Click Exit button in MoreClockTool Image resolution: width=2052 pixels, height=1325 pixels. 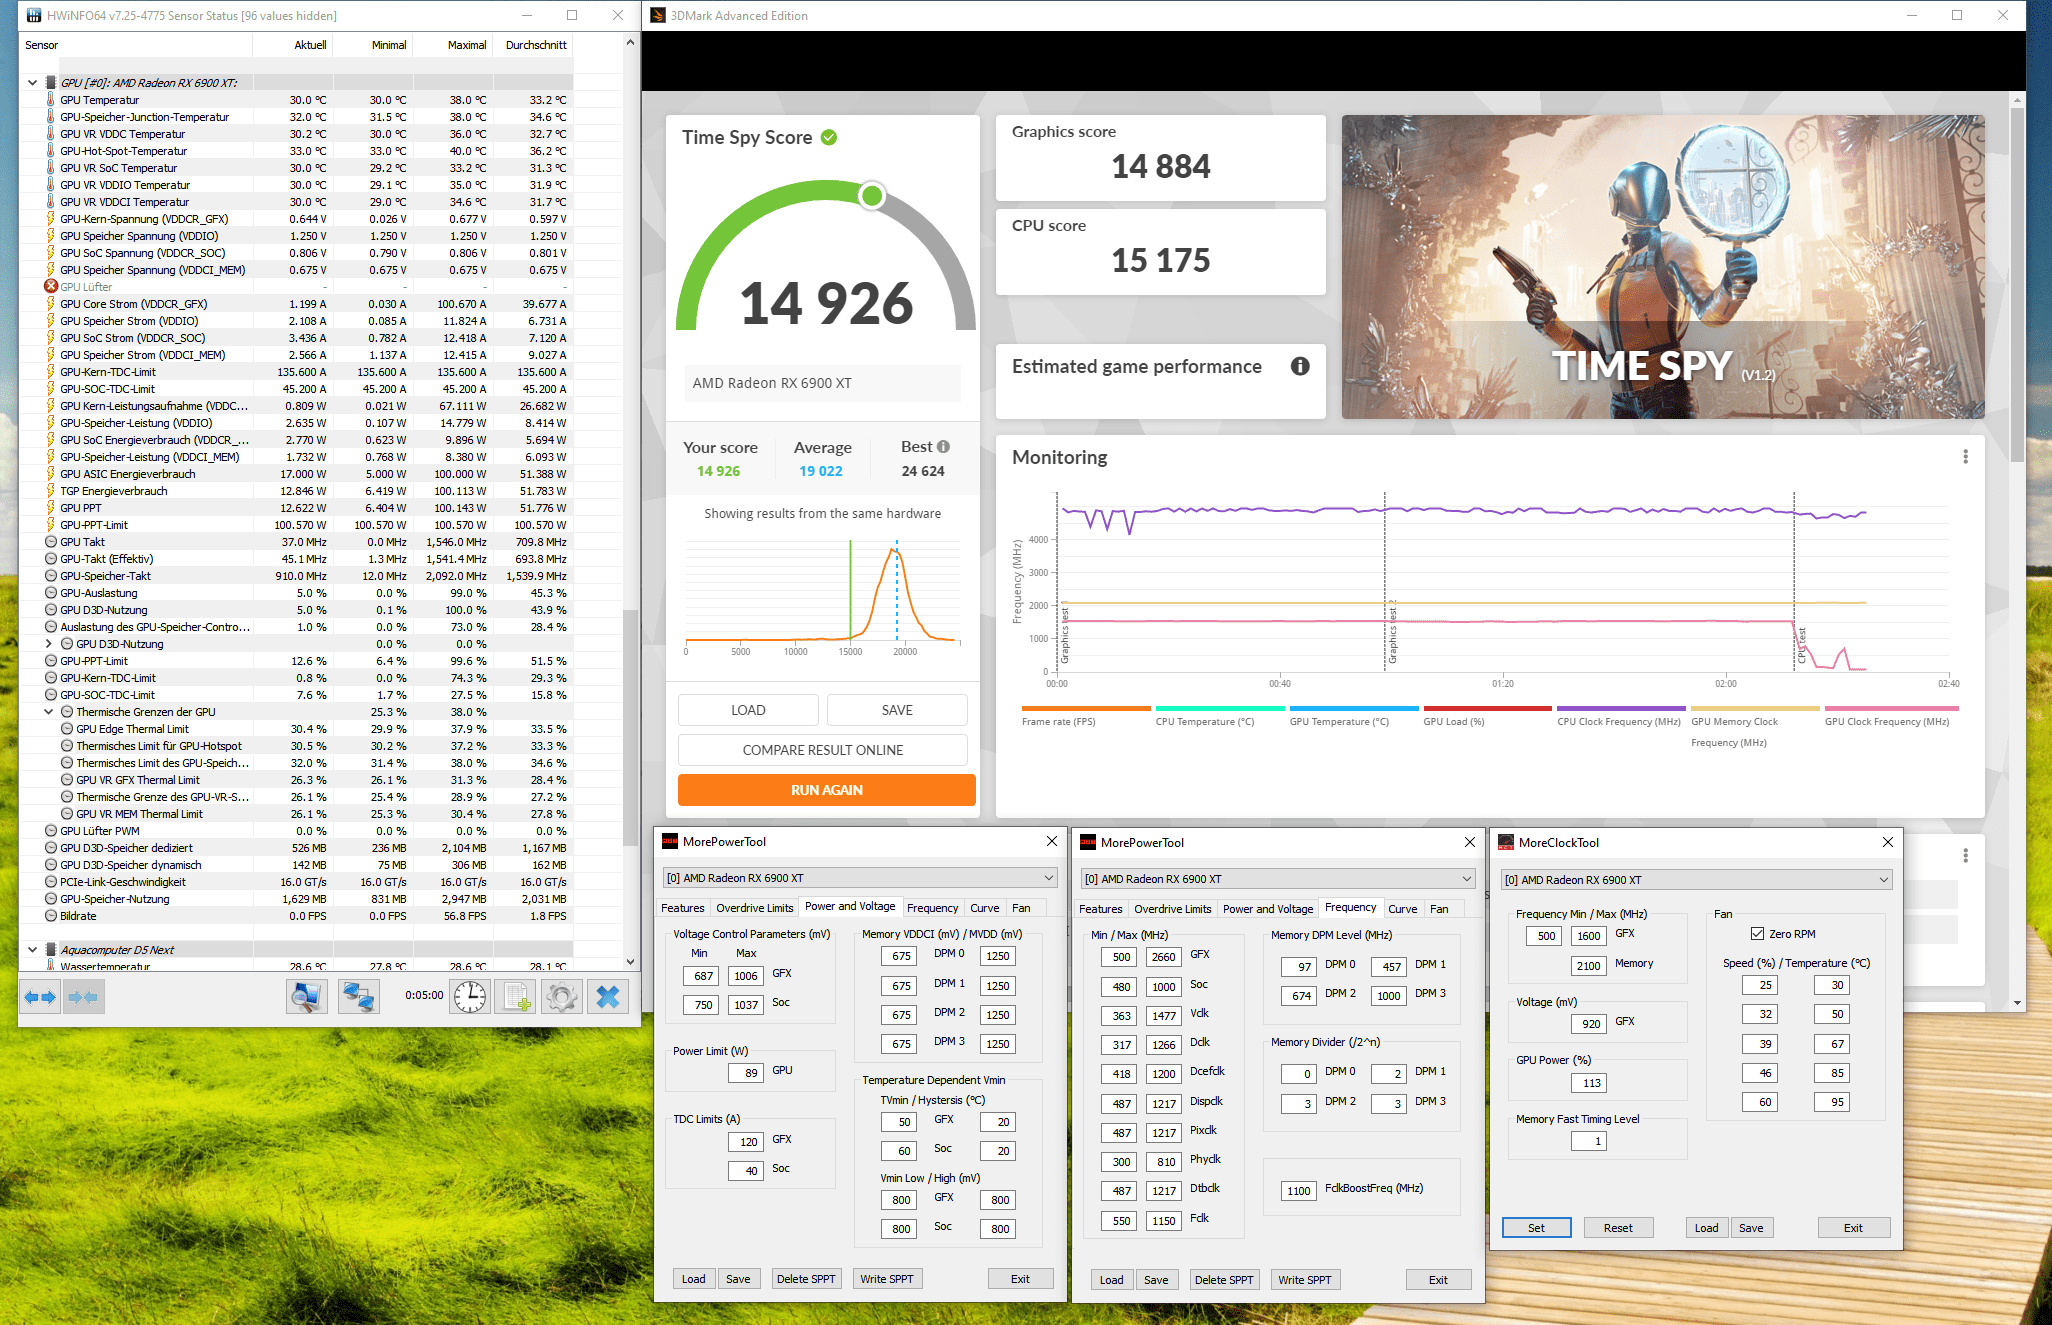pos(1853,1228)
